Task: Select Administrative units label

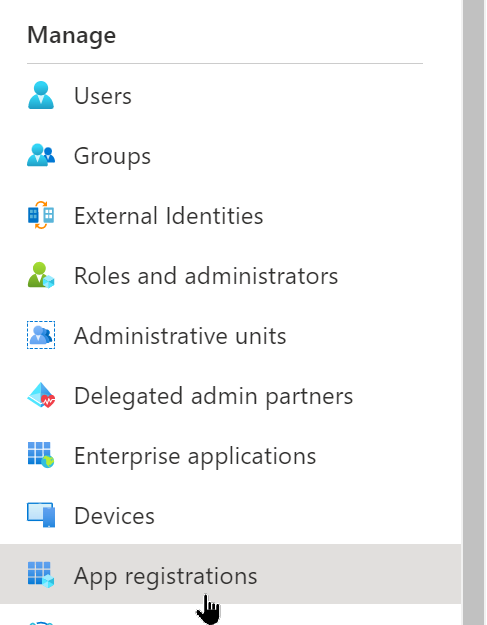Action: click(x=180, y=336)
